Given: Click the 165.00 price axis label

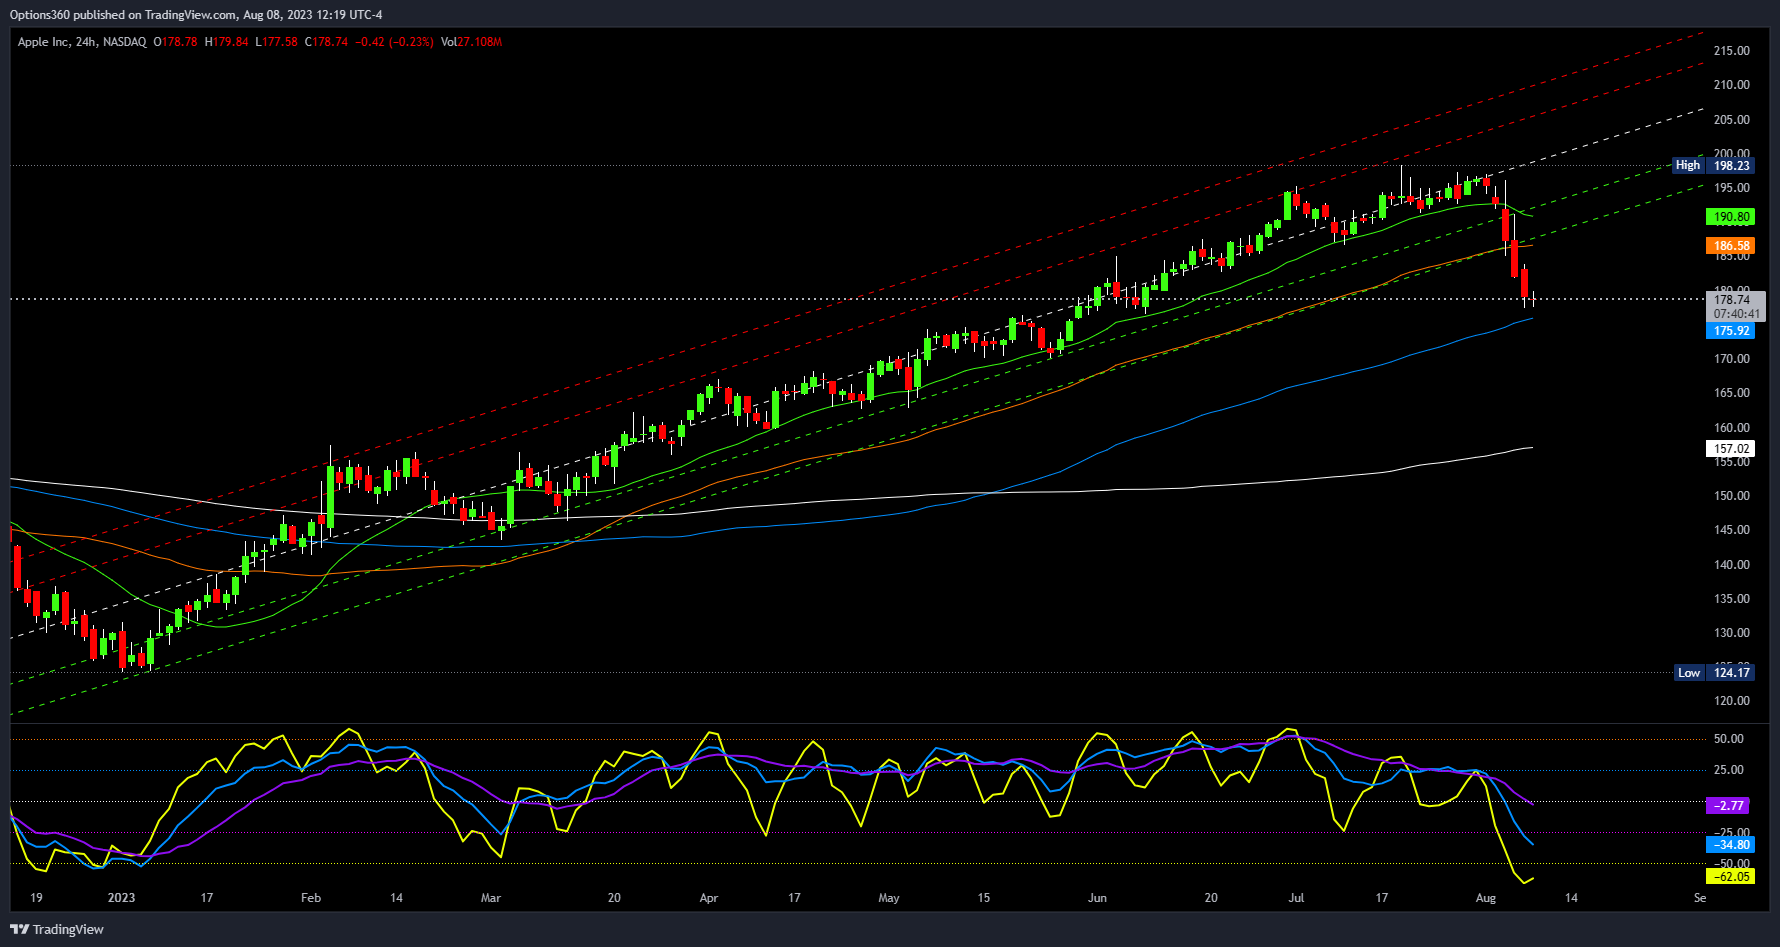Looking at the screenshot, I should click(1732, 392).
